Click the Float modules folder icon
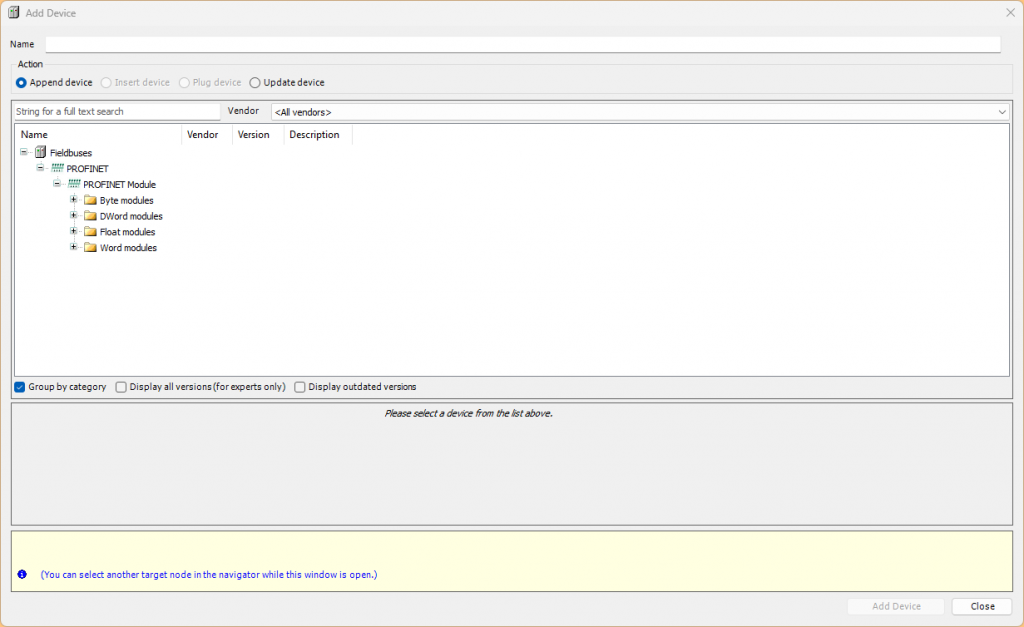This screenshot has width=1024, height=627. [90, 232]
